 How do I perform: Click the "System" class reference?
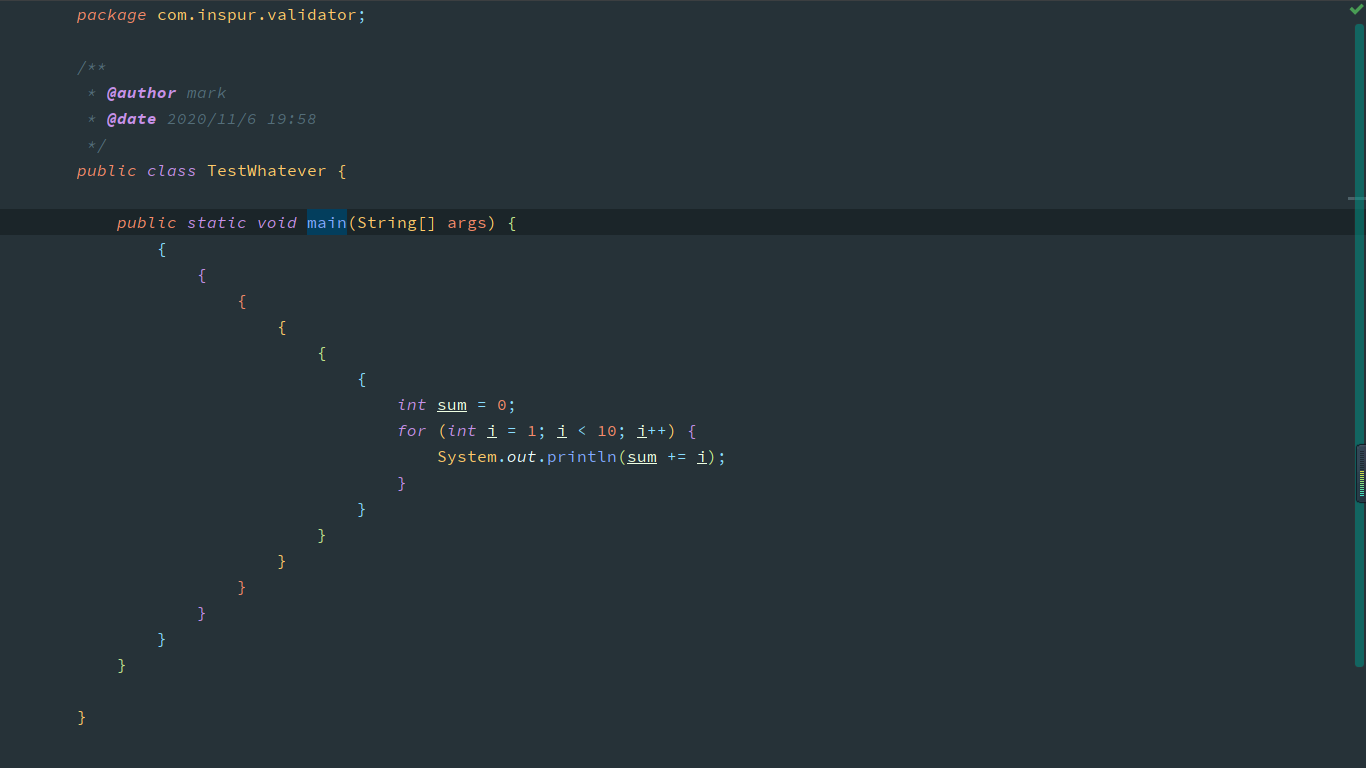467,457
